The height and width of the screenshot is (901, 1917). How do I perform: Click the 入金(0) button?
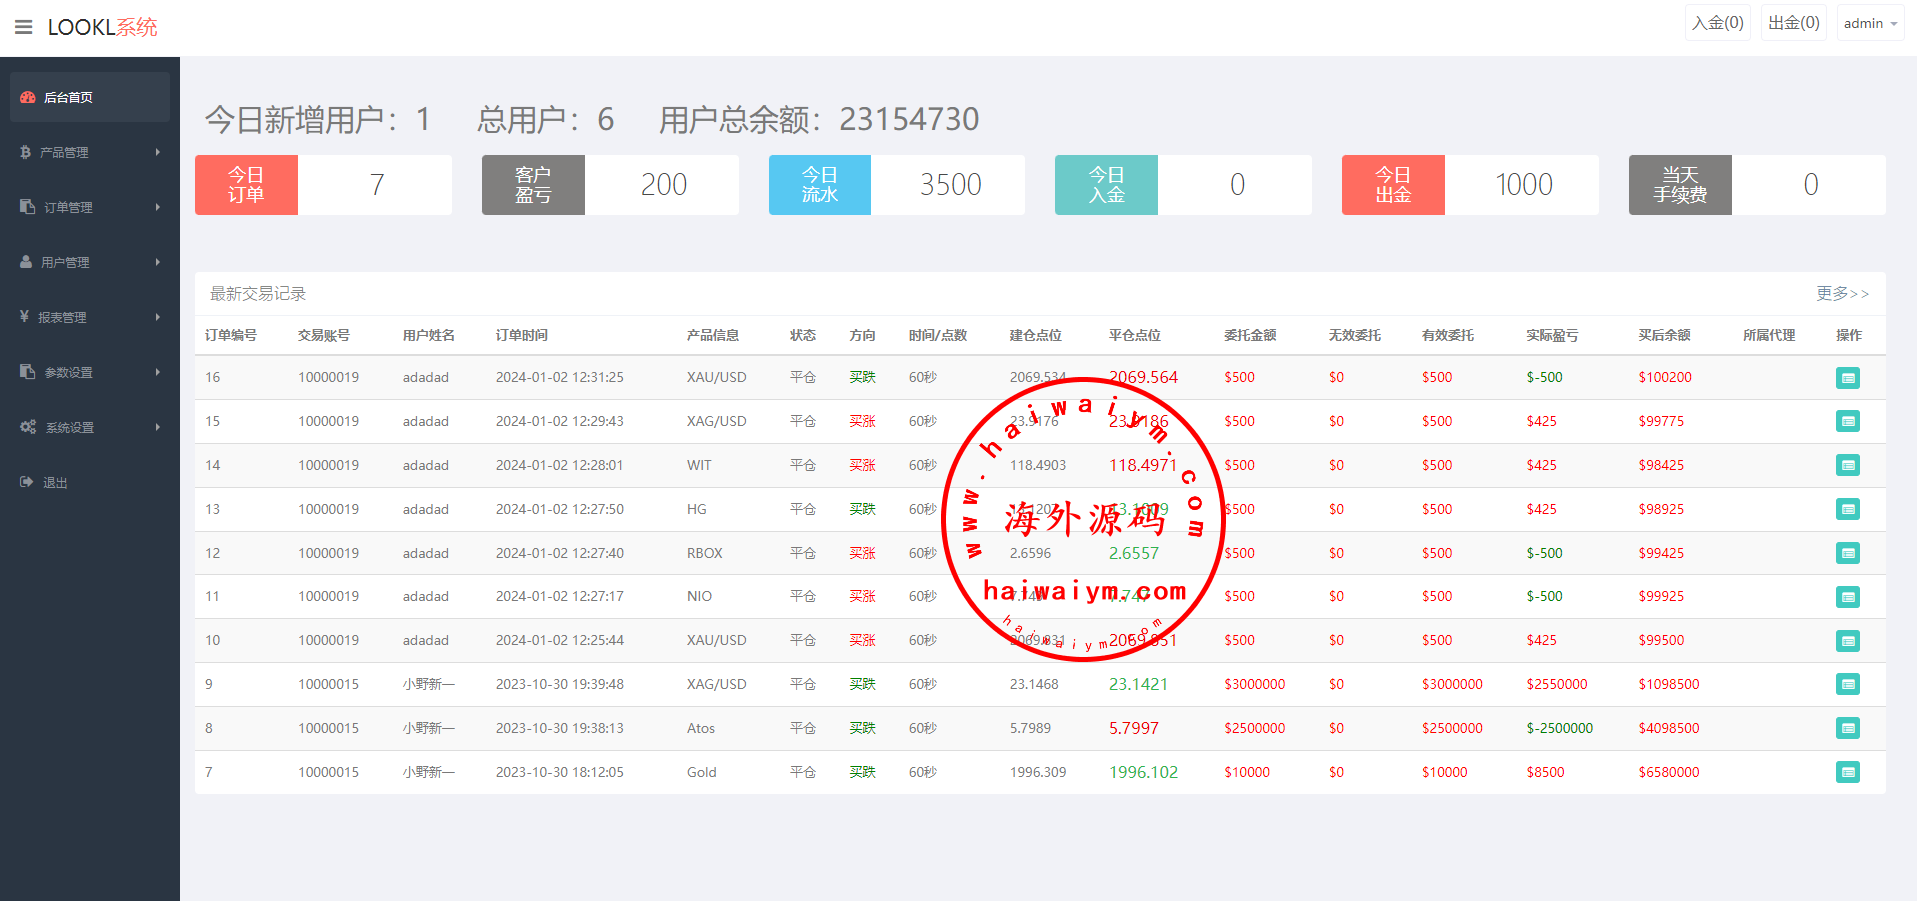(1717, 23)
